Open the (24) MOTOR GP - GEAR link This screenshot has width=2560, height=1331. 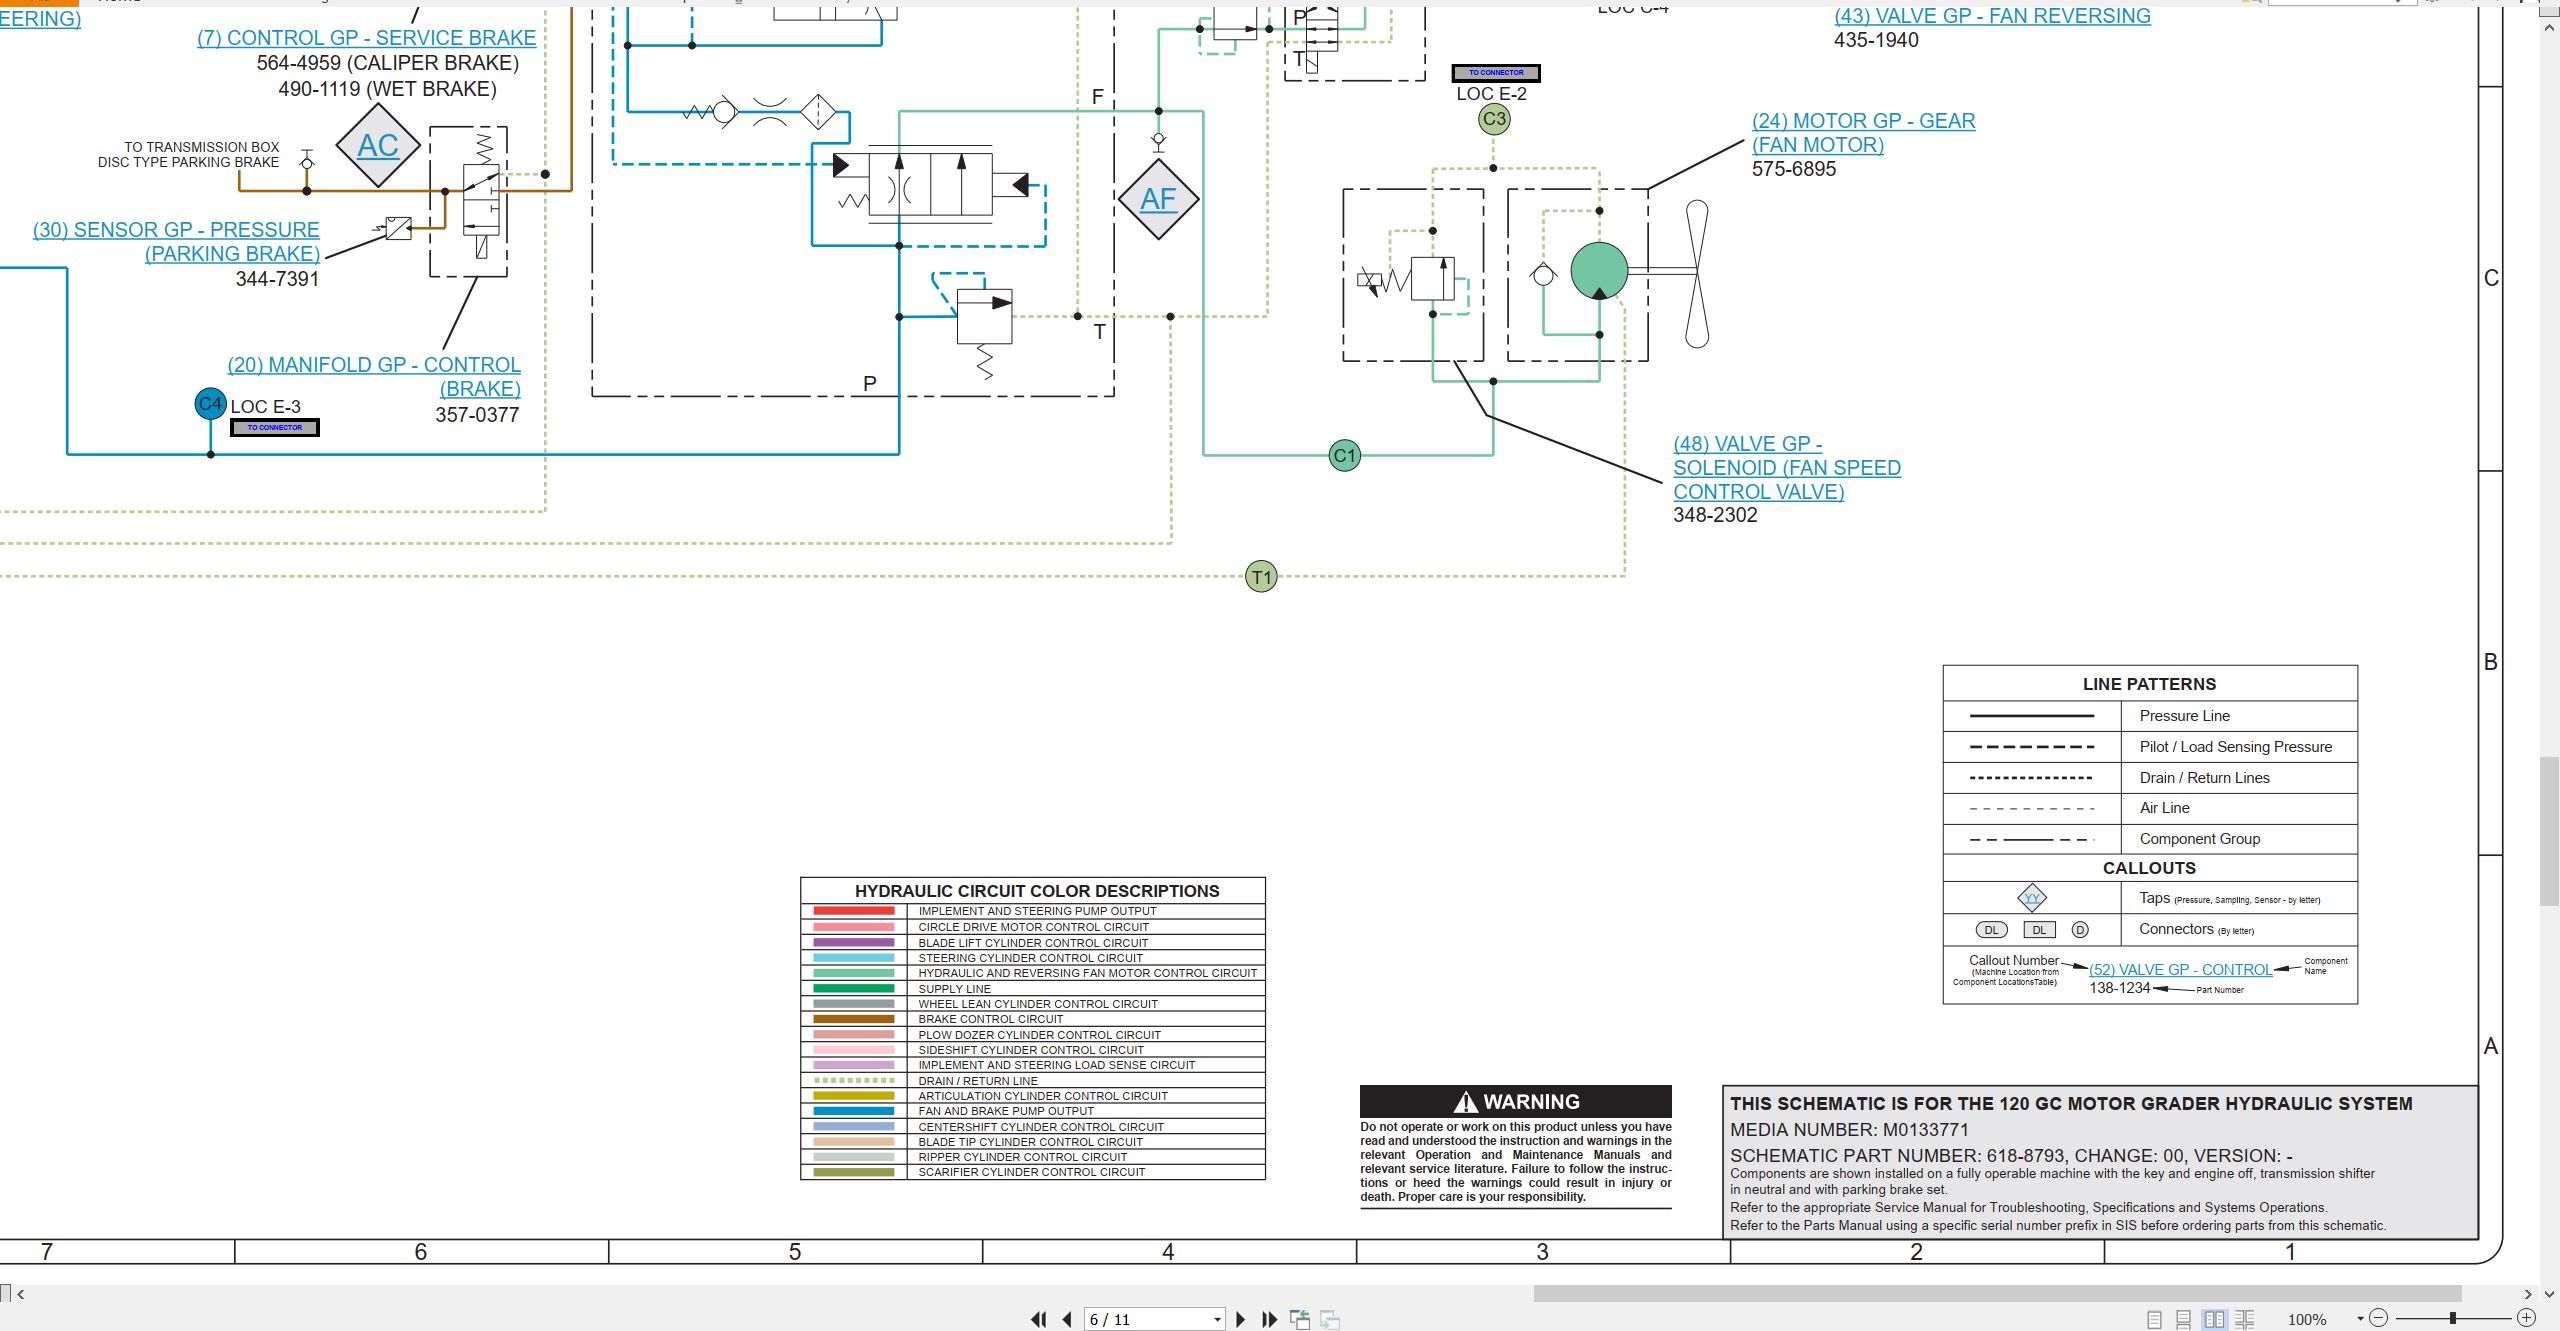pos(1863,133)
